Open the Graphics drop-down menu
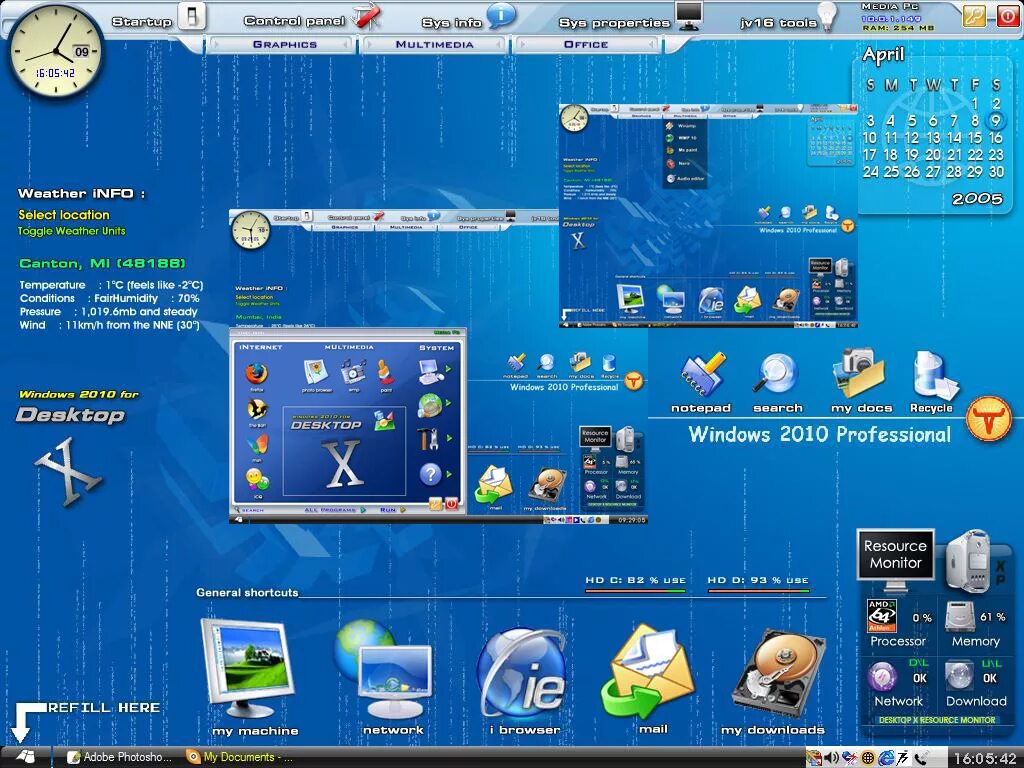 point(285,44)
